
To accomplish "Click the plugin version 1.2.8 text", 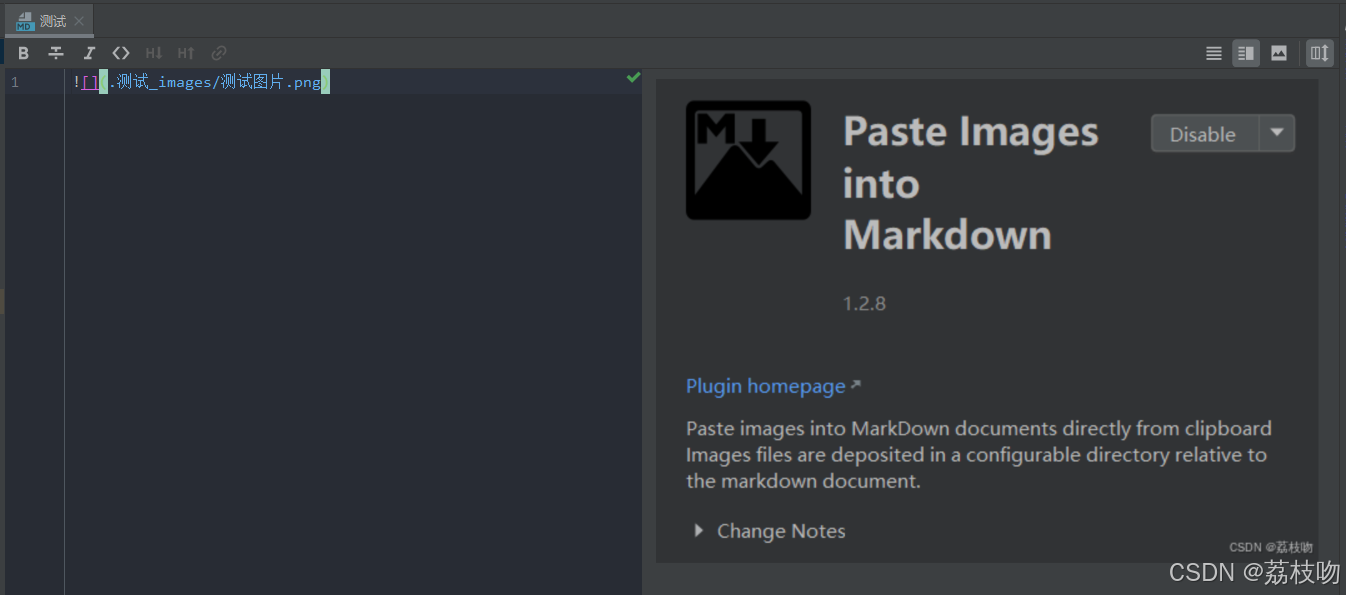I will click(x=865, y=303).
